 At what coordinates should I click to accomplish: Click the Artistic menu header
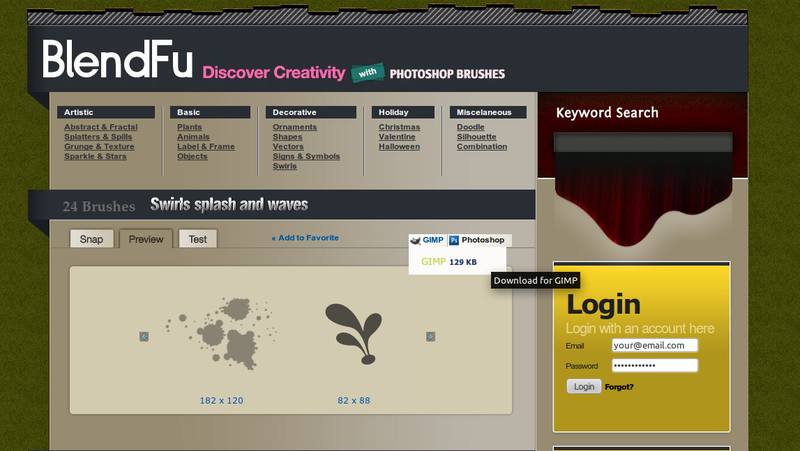106,112
